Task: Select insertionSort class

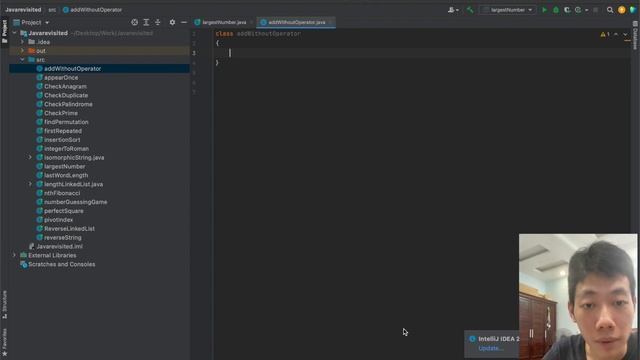Action: click(x=62, y=140)
